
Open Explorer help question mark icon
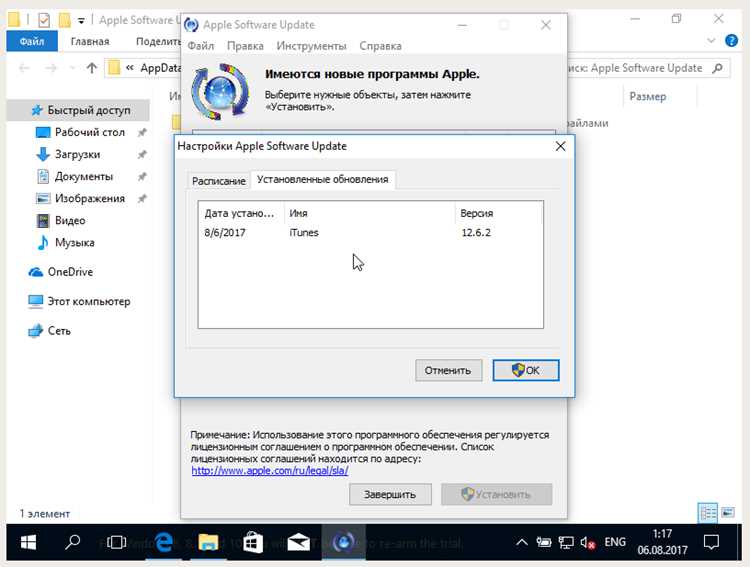(731, 41)
